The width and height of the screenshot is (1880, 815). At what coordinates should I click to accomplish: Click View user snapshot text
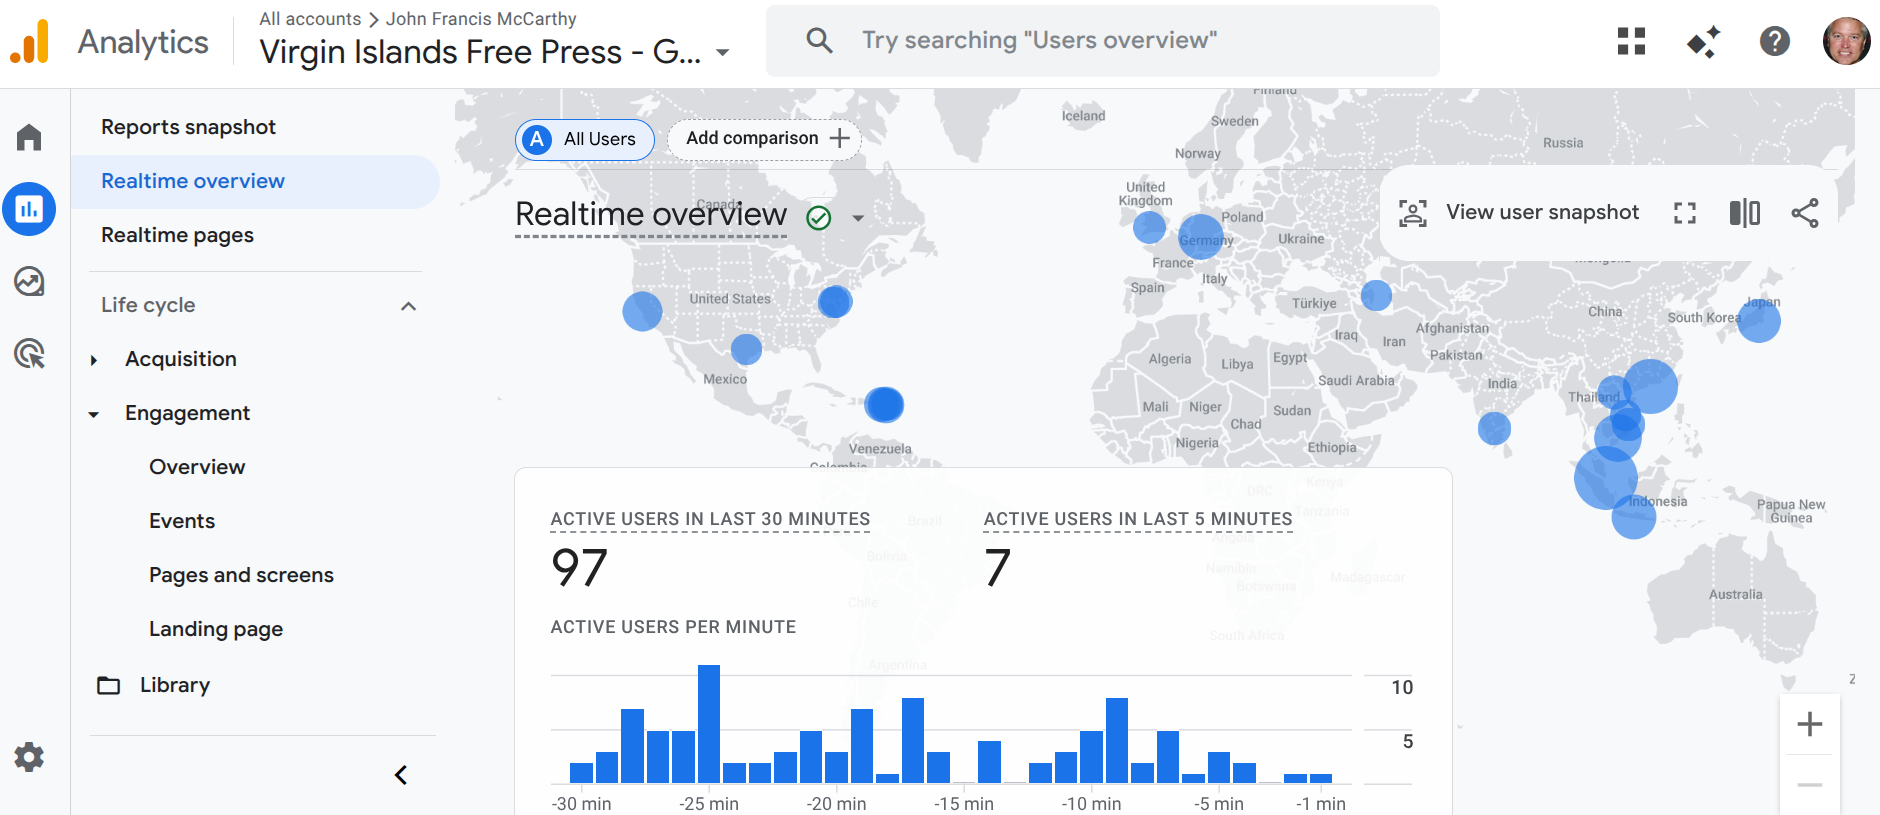click(x=1542, y=212)
